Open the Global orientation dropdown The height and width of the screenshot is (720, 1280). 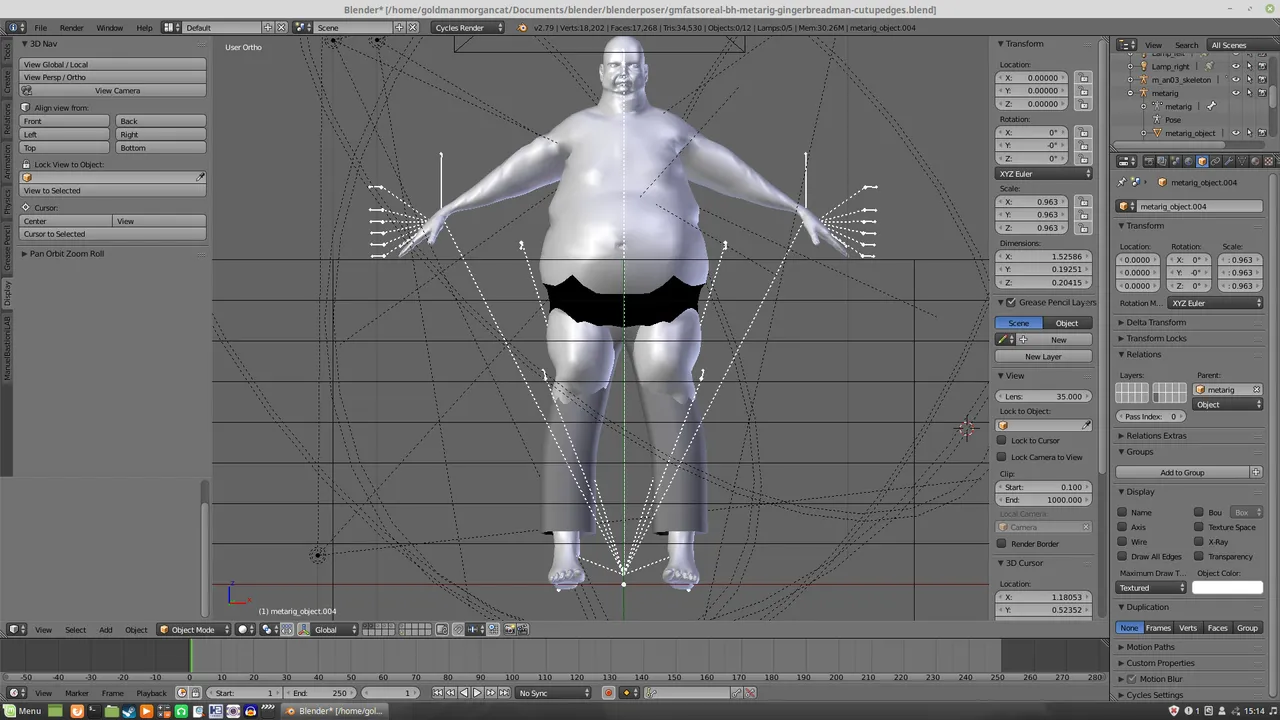click(336, 629)
